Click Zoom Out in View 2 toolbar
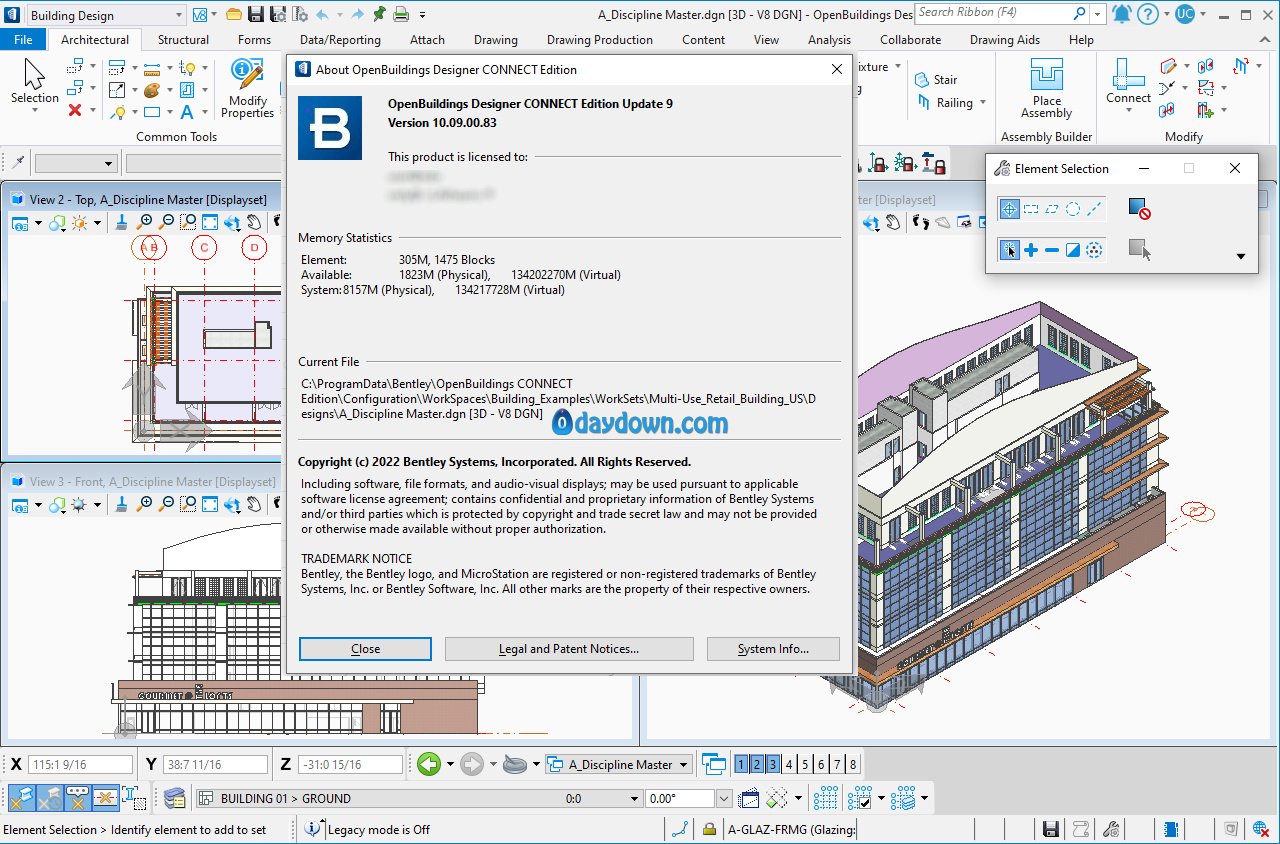Screen dimensions: 1280x844 [166, 222]
